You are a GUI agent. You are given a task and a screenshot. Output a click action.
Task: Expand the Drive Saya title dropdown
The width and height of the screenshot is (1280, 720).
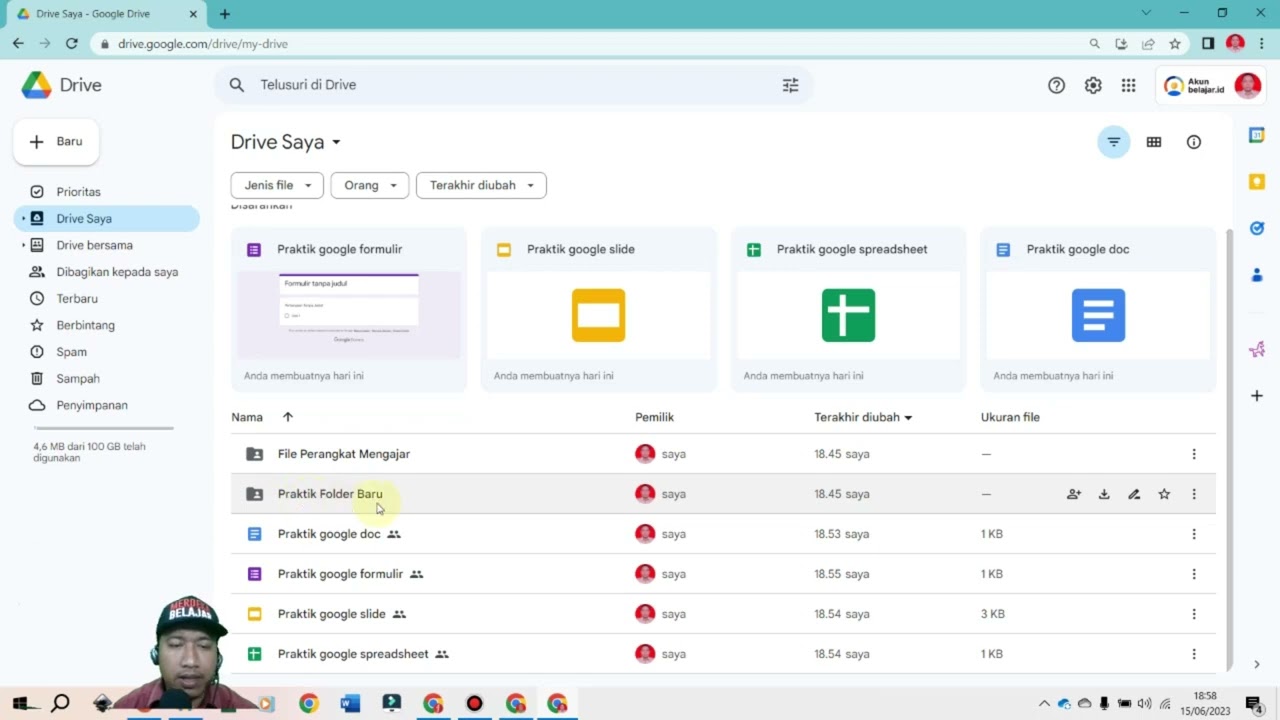[336, 143]
